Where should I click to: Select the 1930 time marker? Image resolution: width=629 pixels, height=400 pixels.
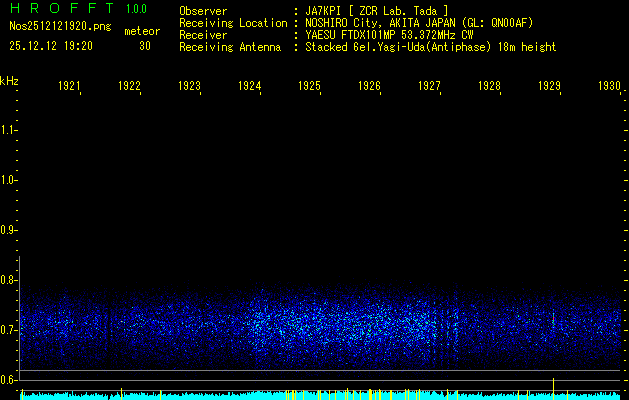(x=609, y=87)
